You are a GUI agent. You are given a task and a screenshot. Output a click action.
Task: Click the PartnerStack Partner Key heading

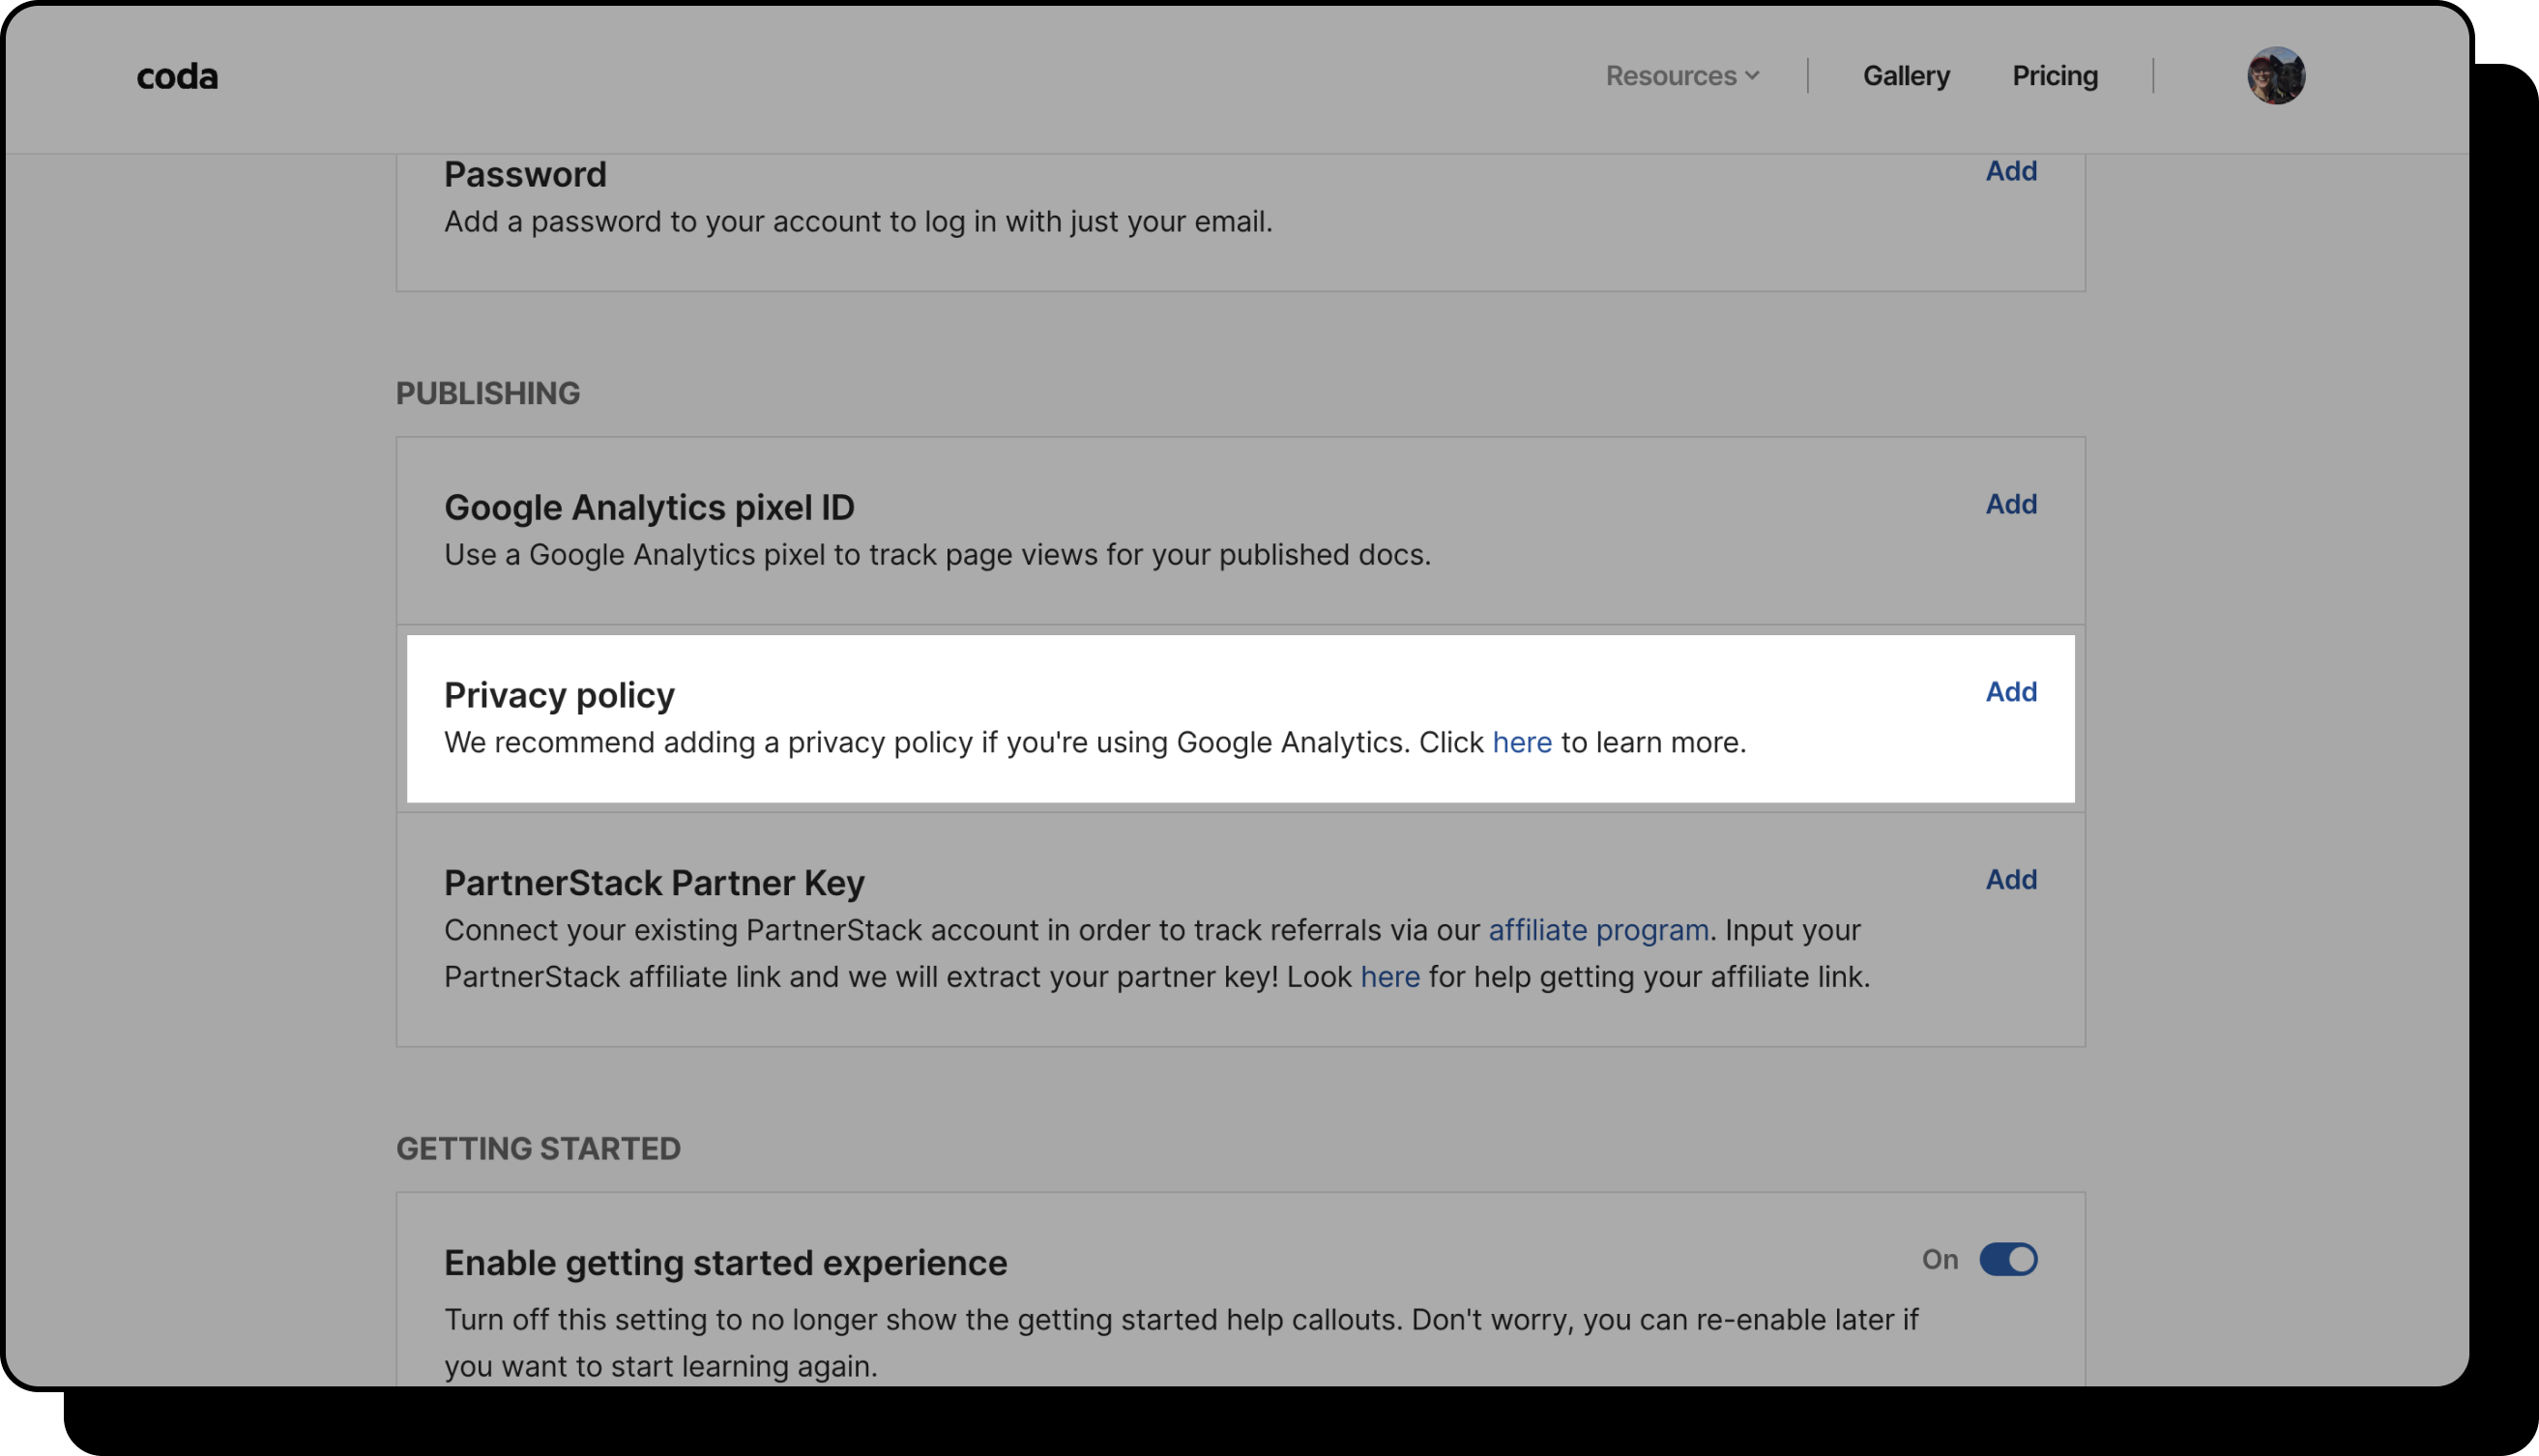[654, 883]
